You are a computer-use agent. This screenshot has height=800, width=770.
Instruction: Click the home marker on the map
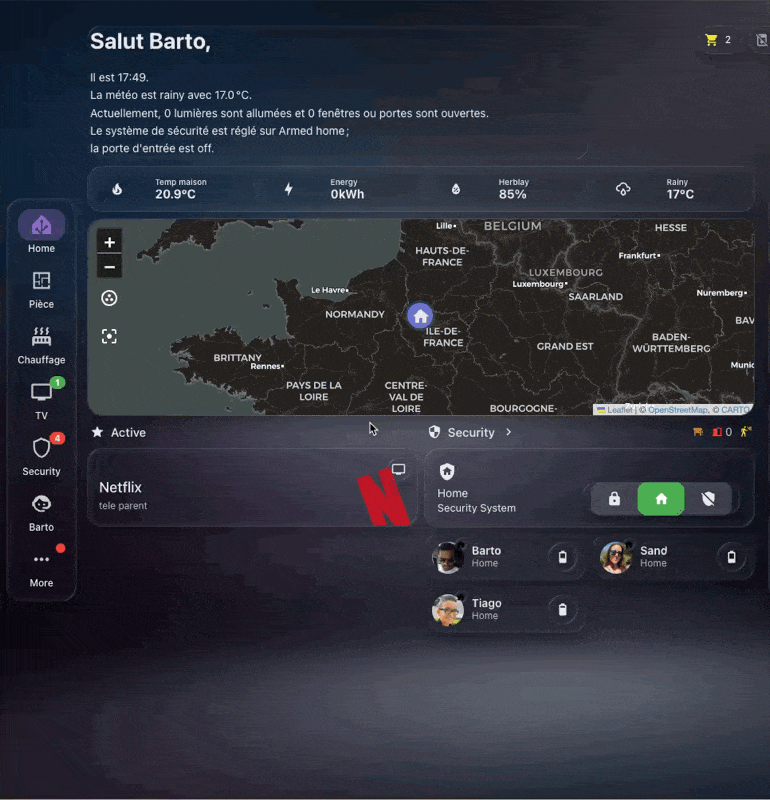pos(420,316)
